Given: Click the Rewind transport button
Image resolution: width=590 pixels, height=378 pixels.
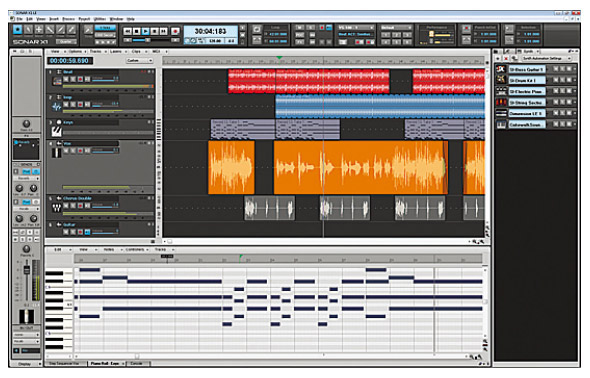Looking at the screenshot, I should point(128,31).
